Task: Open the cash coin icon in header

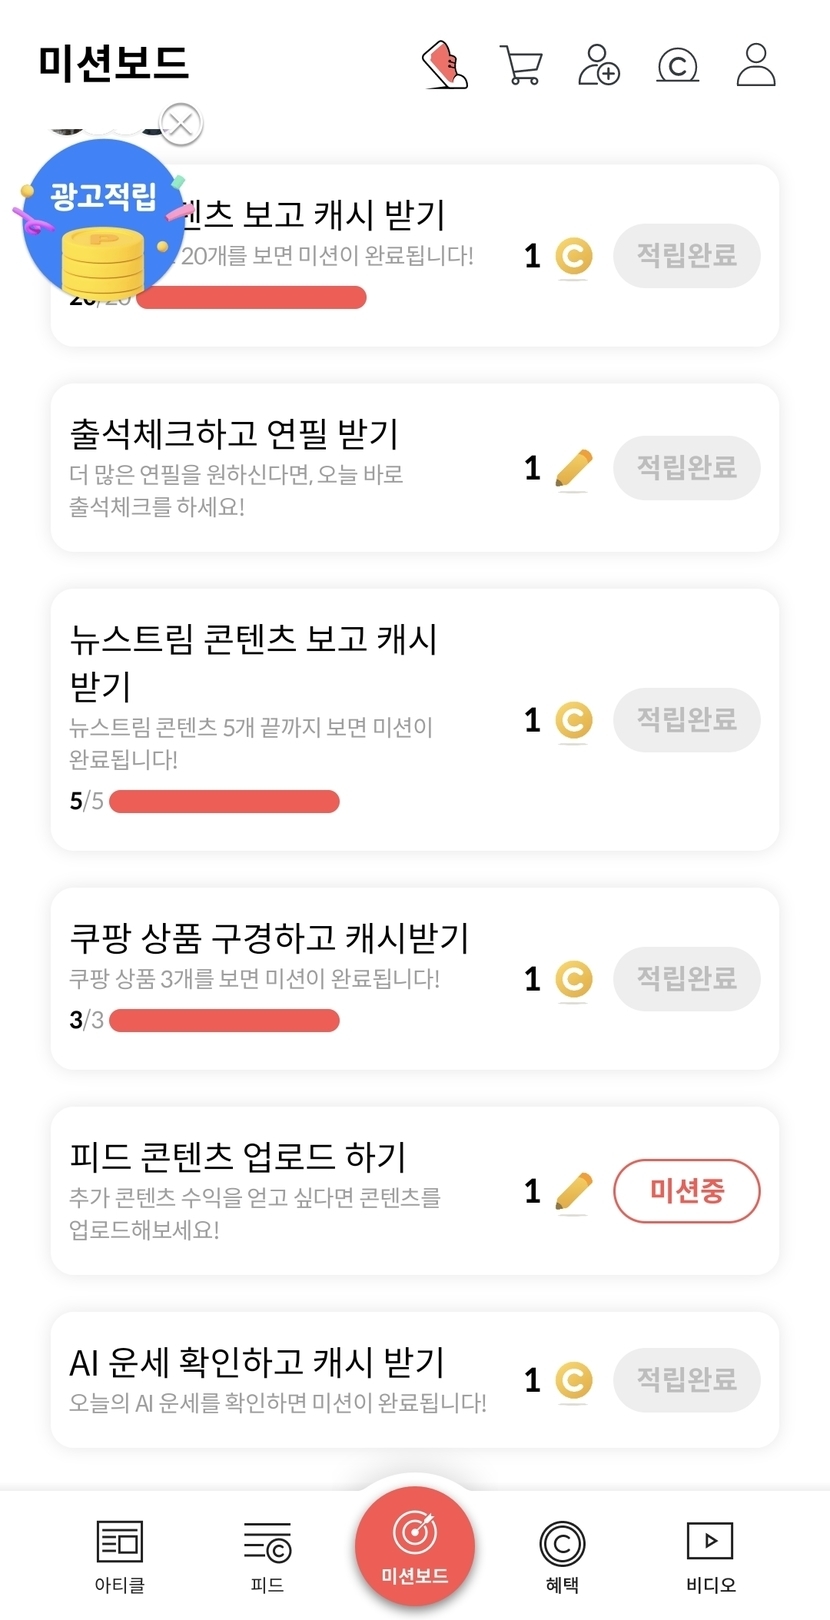Action: click(677, 66)
